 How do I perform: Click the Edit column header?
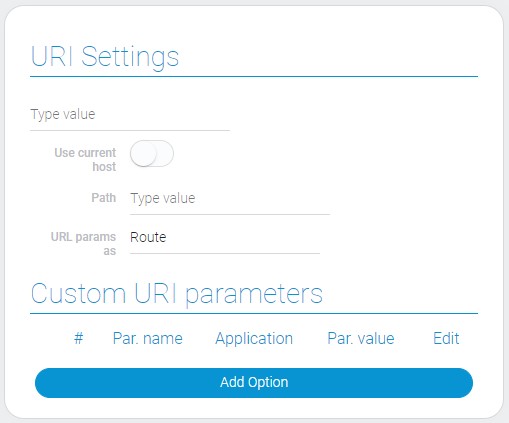(446, 339)
